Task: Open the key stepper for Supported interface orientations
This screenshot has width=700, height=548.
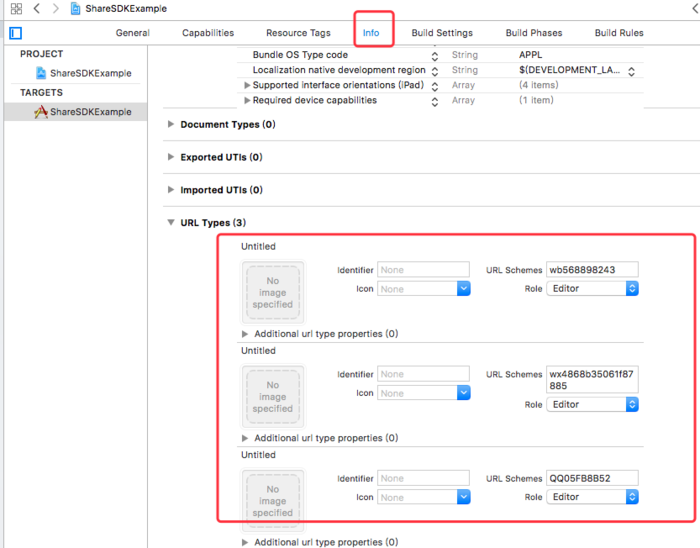Action: click(435, 87)
